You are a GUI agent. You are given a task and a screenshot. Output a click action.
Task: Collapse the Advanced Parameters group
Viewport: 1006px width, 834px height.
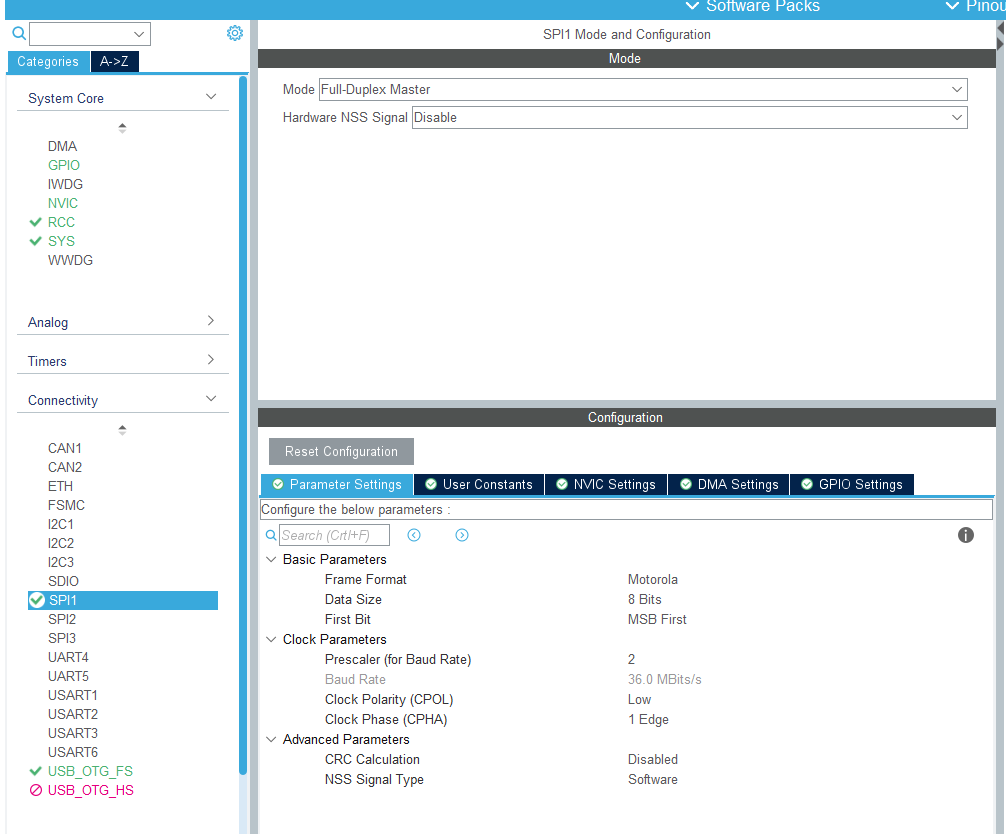click(x=271, y=740)
